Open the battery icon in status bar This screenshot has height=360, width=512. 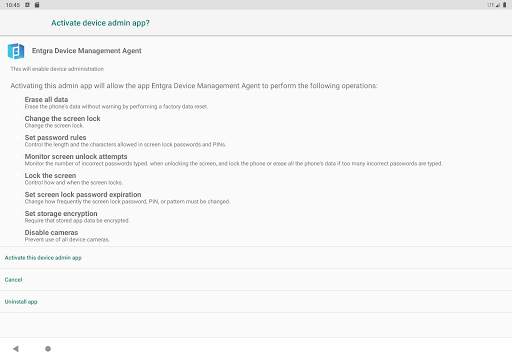[x=504, y=5]
